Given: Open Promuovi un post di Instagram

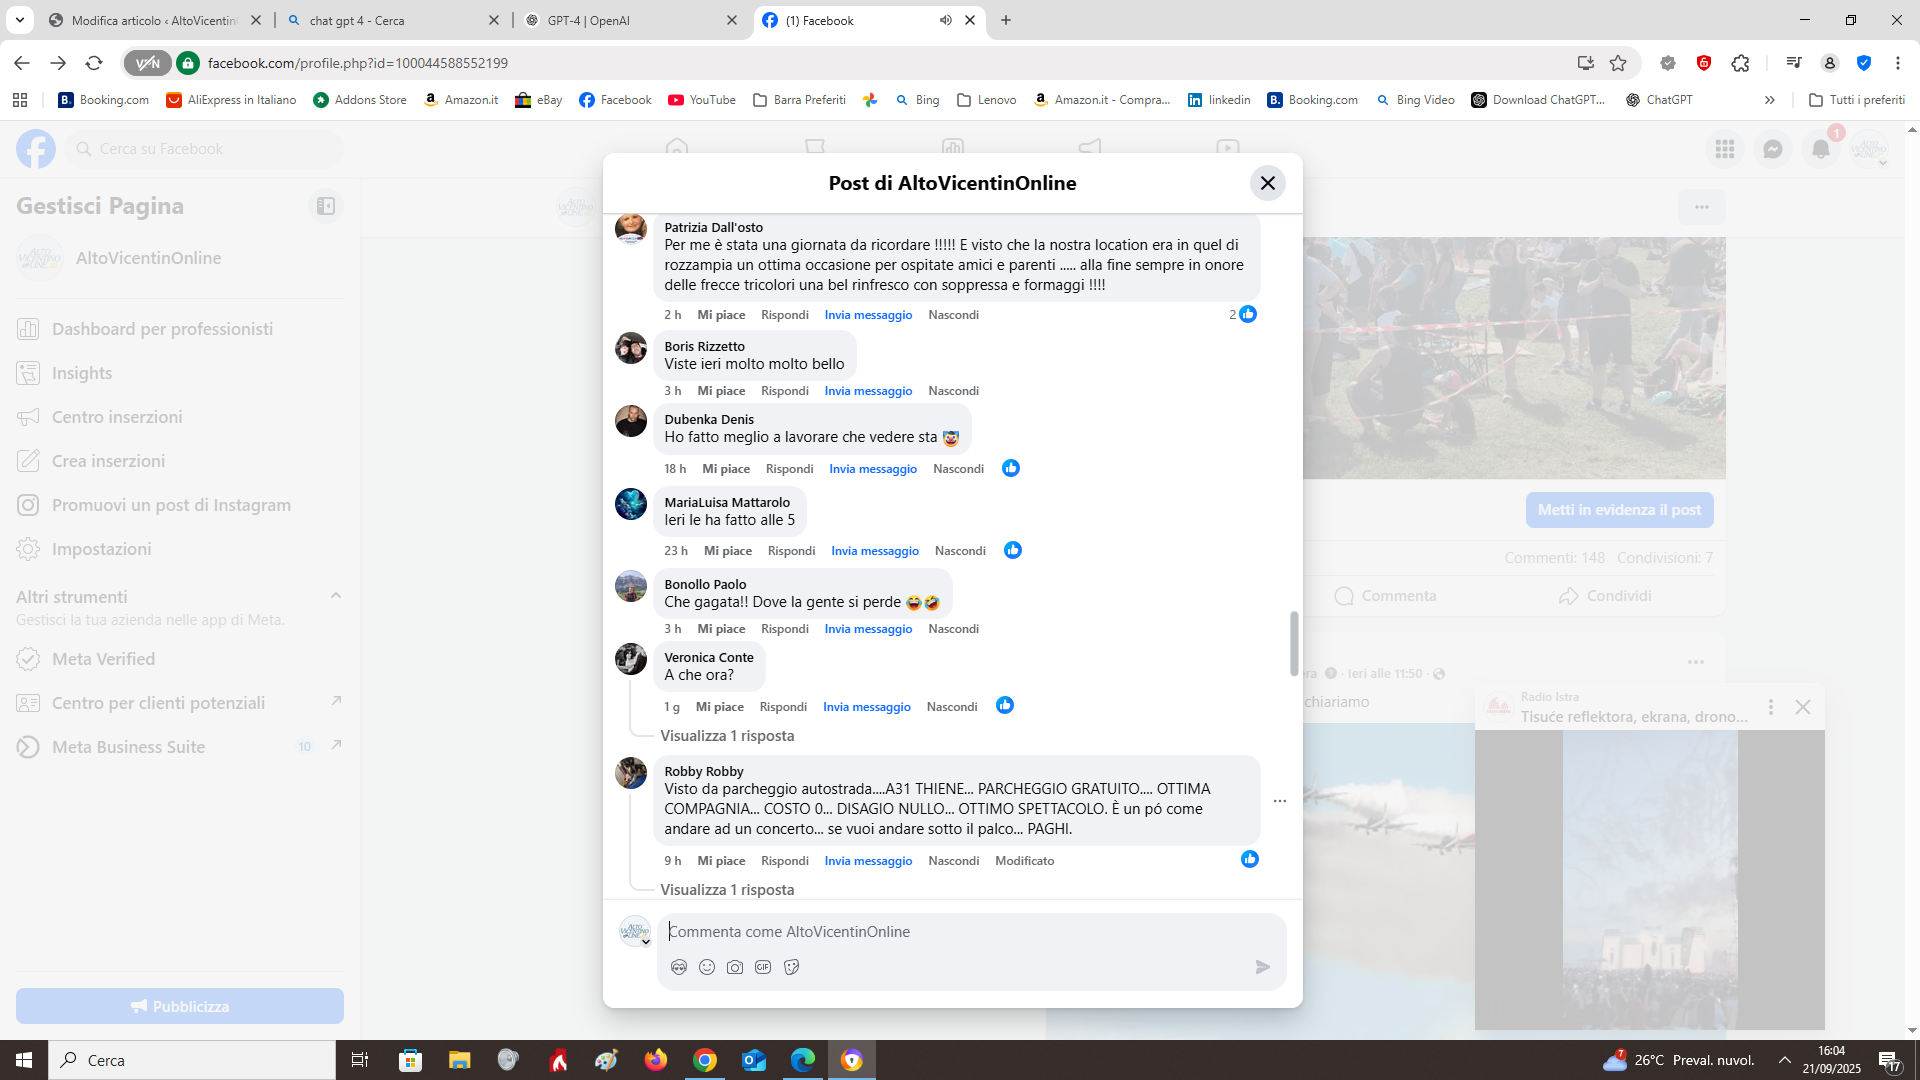Looking at the screenshot, I should (180, 505).
